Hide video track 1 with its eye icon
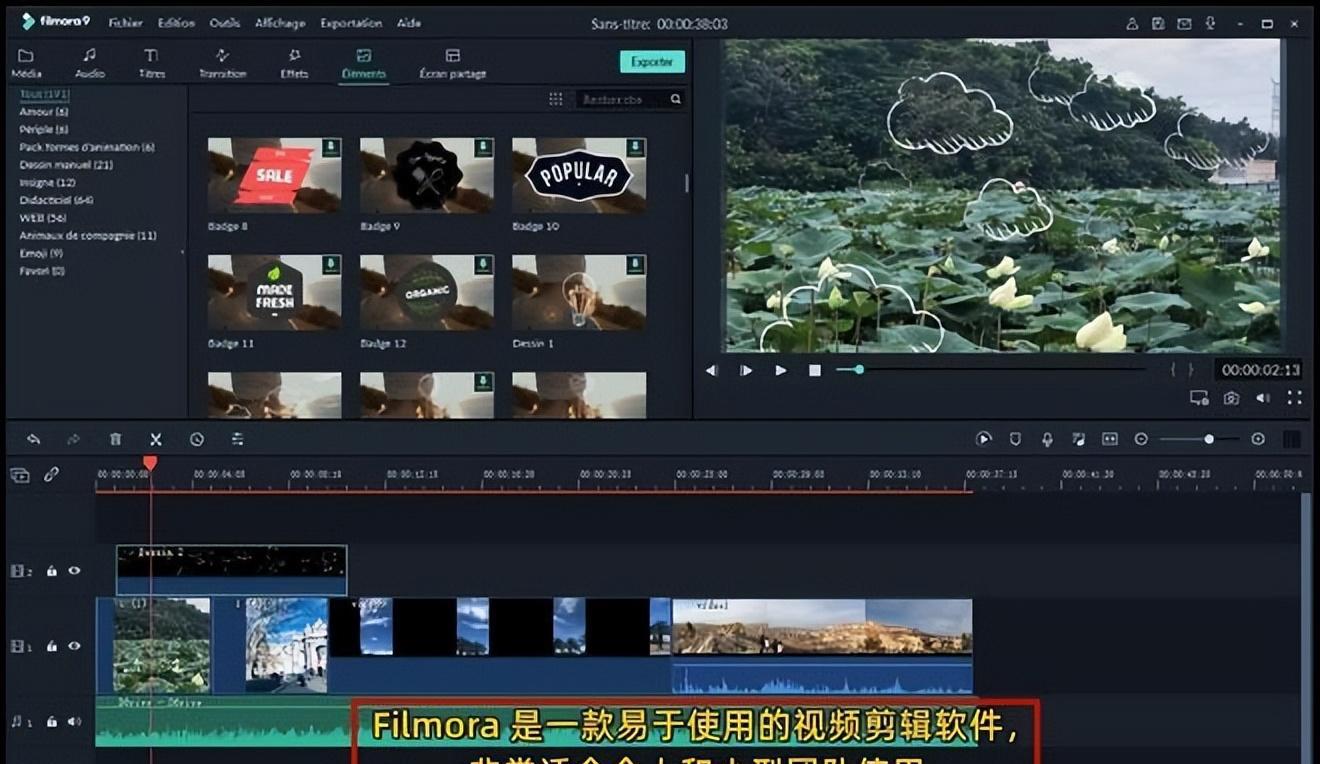1320x764 pixels. pos(74,646)
